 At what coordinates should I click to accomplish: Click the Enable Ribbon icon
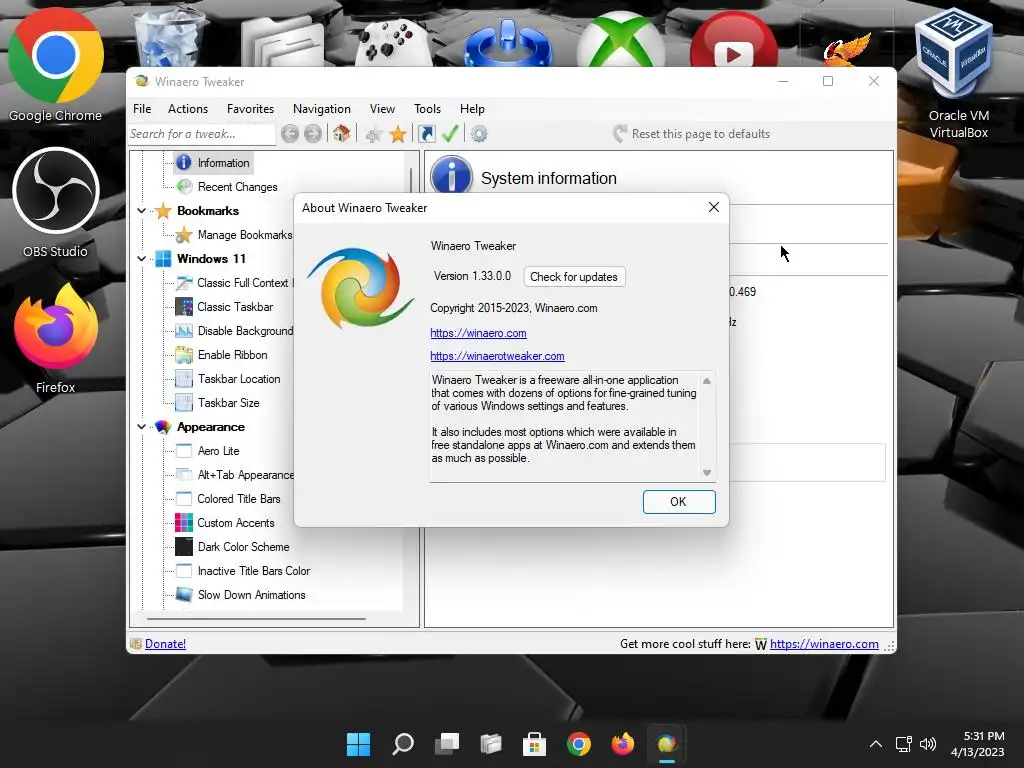point(184,355)
